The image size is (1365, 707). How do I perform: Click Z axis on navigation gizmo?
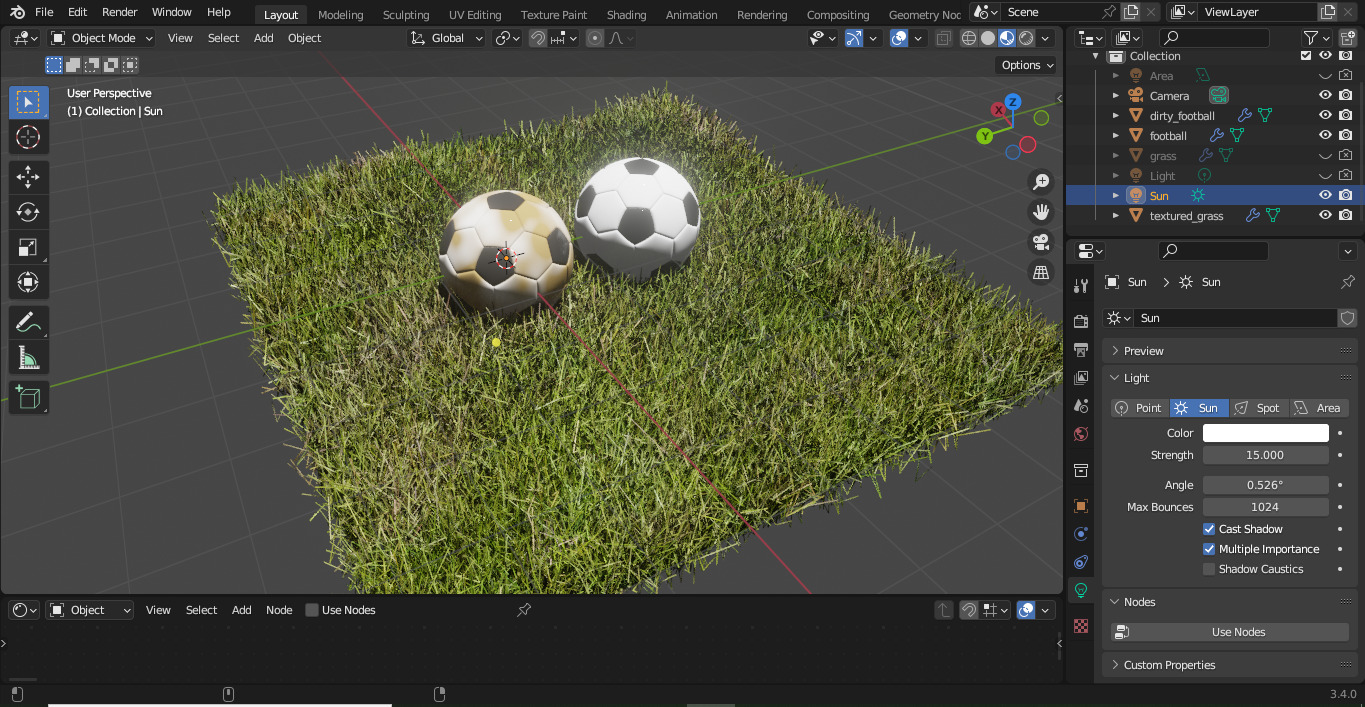(x=1012, y=102)
